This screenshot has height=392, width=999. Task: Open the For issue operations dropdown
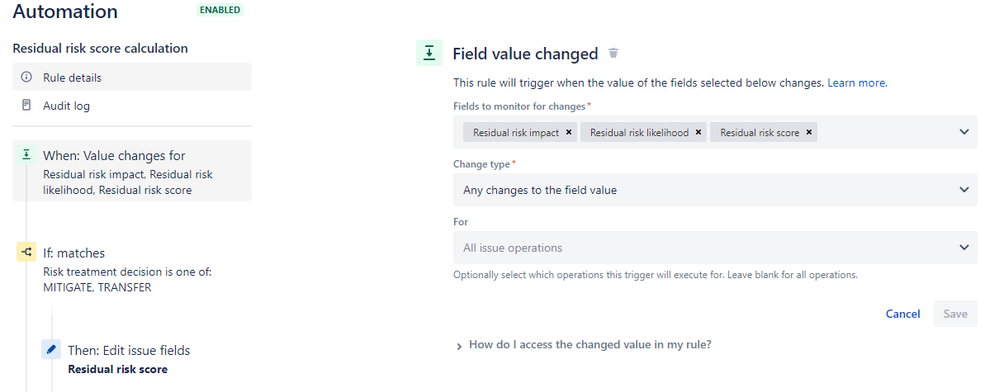(x=715, y=247)
